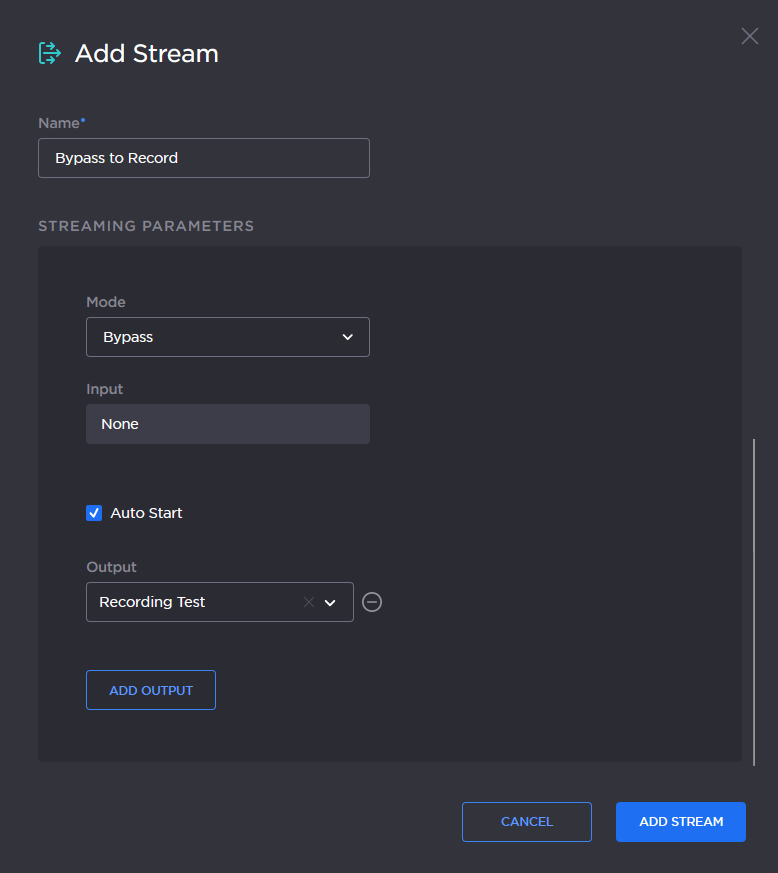Click the Add Stream dialog title

point(146,53)
